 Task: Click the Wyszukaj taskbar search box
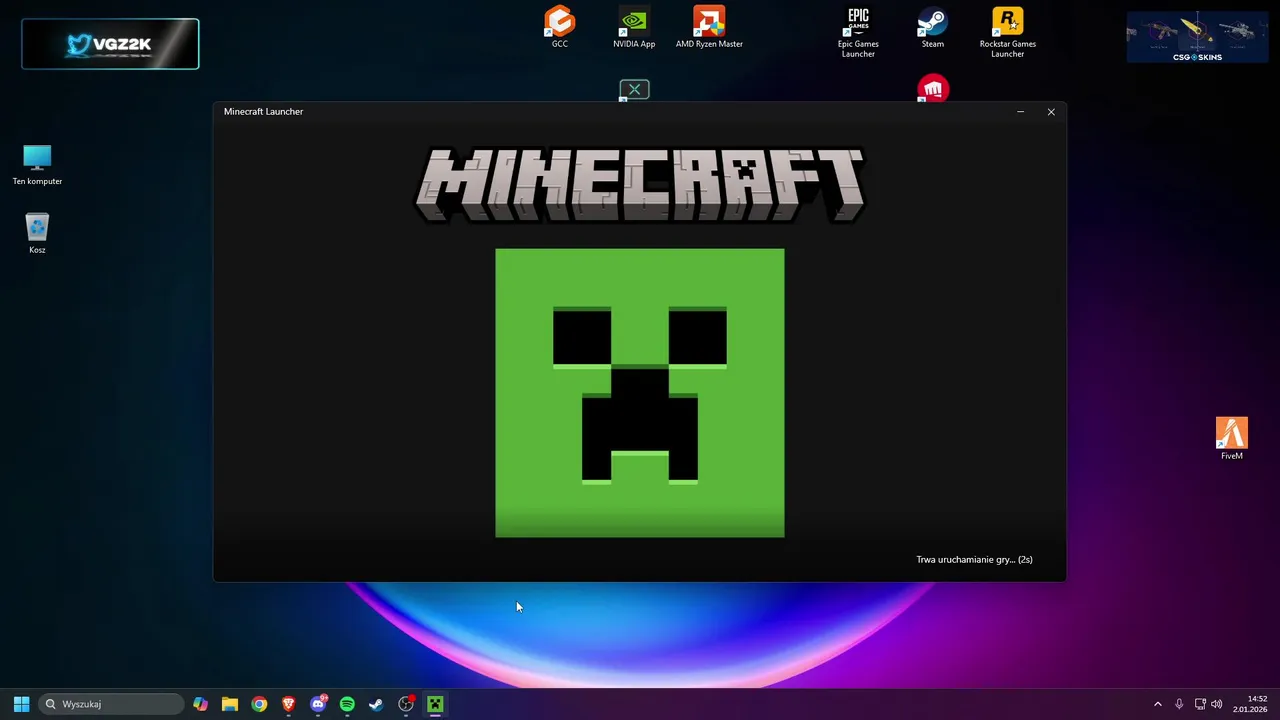[x=111, y=704]
